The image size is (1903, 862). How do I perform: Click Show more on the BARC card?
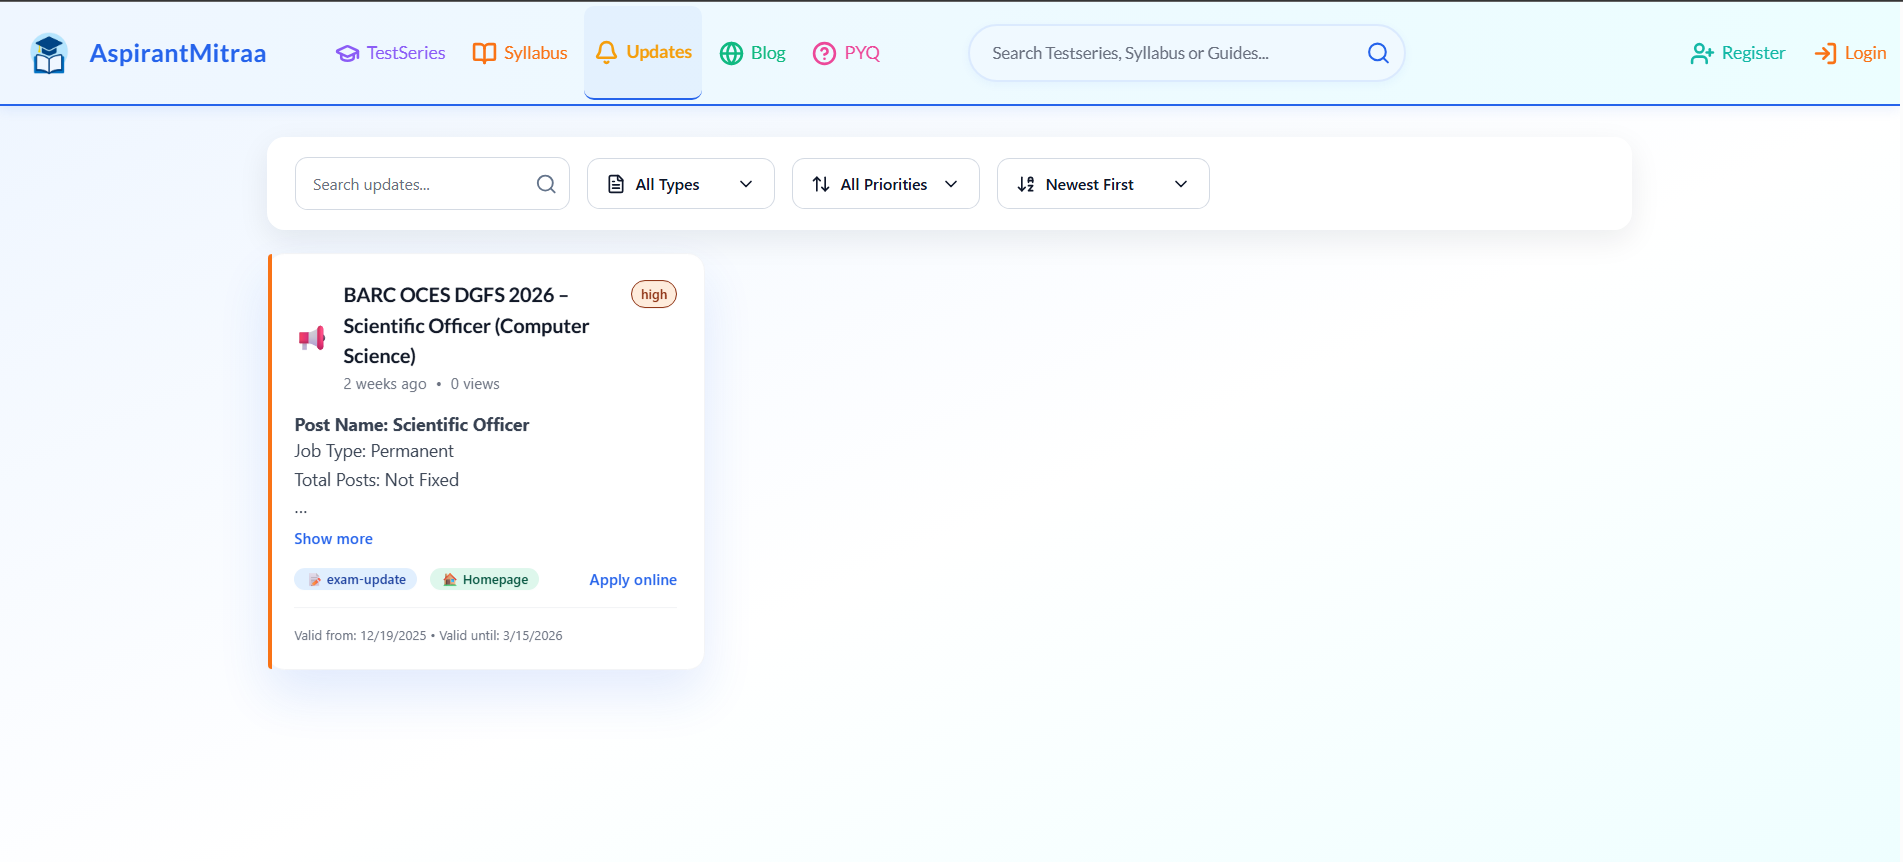pos(333,538)
